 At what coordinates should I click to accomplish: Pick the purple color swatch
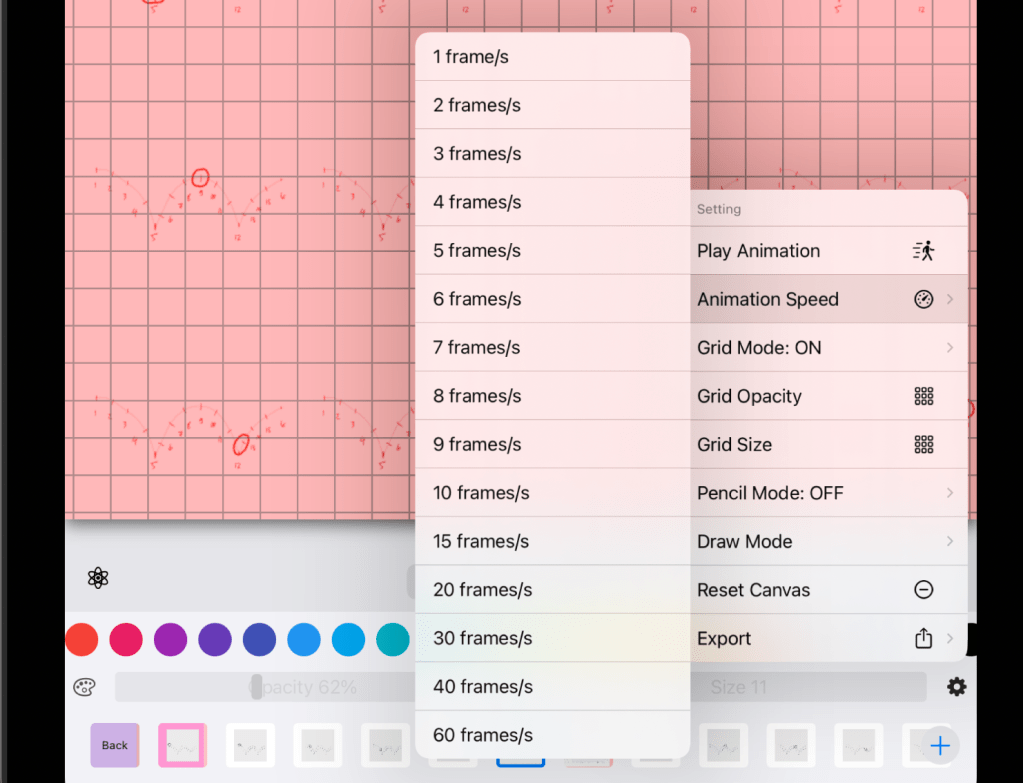(170, 639)
